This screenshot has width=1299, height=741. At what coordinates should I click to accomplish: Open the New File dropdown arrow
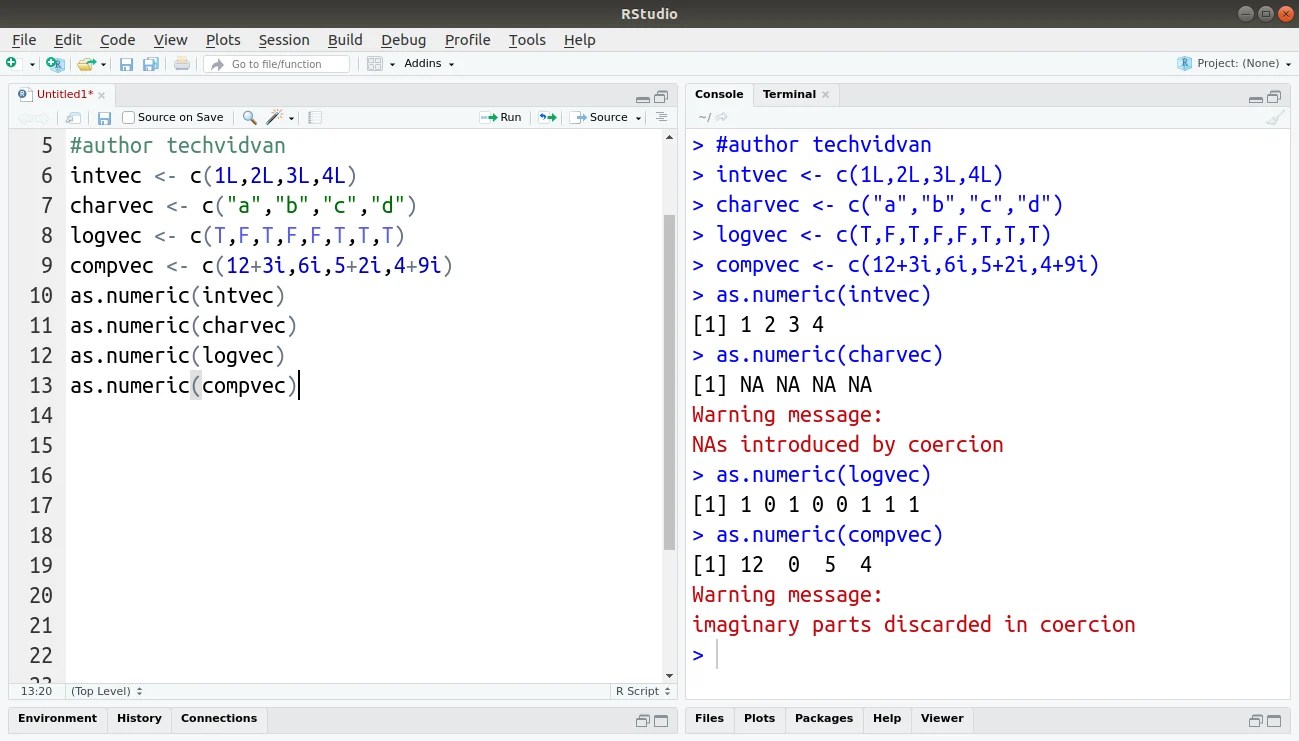click(32, 64)
